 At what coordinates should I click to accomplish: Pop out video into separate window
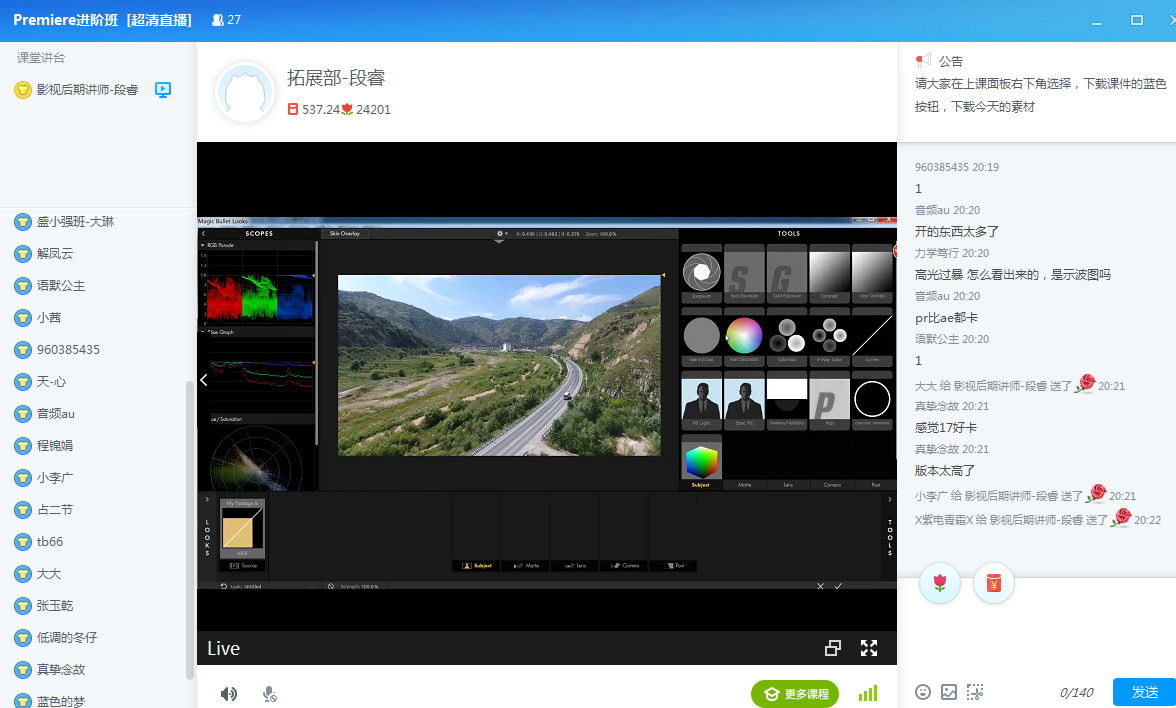pyautogui.click(x=832, y=648)
